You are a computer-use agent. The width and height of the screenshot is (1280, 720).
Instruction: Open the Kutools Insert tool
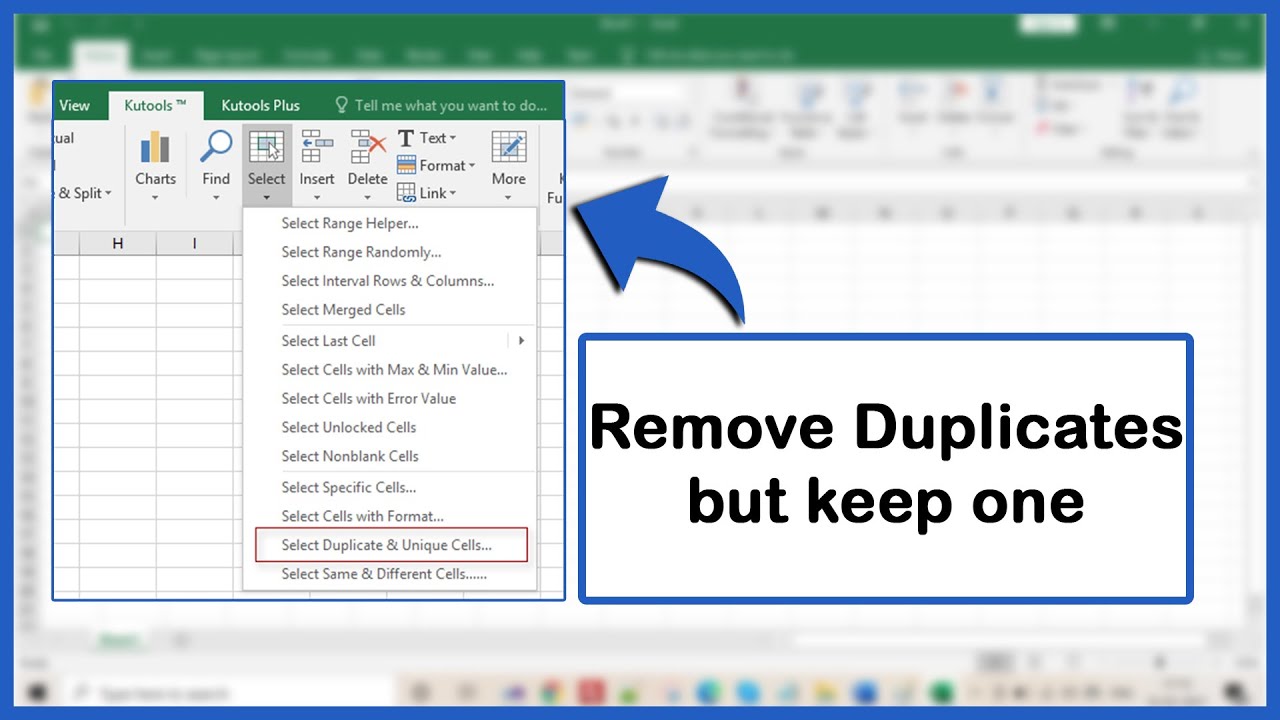pos(317,164)
